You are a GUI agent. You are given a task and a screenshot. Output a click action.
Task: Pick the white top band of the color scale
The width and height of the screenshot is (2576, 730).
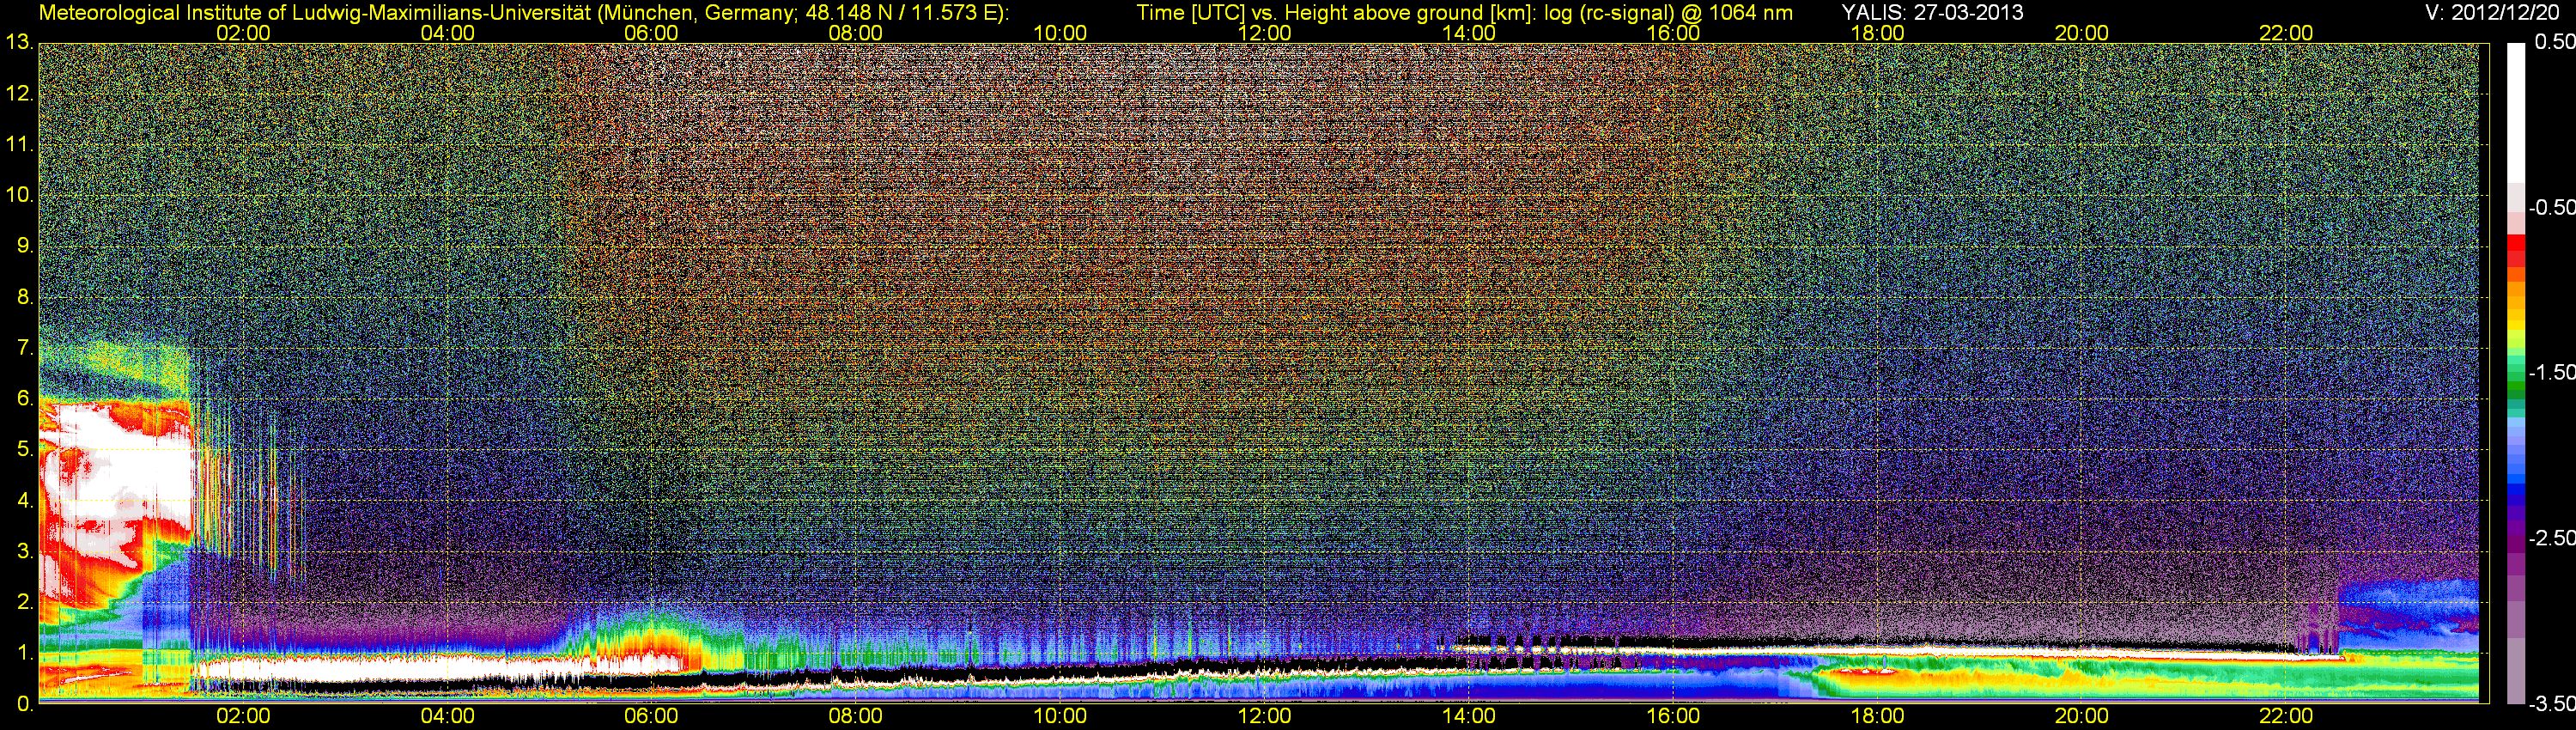coord(2516,112)
